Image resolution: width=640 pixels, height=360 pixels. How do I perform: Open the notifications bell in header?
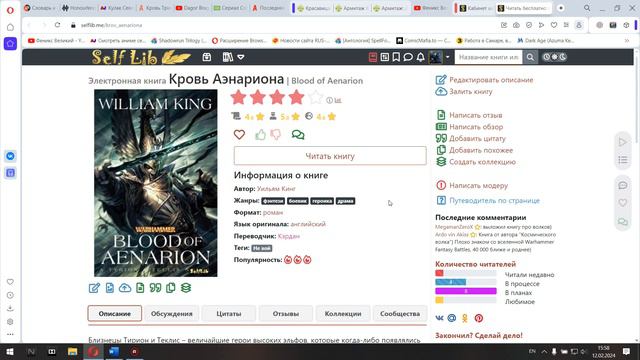tap(420, 57)
